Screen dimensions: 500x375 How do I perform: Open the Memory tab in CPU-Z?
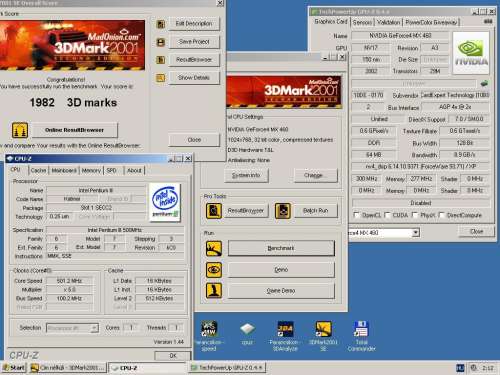[x=91, y=170]
